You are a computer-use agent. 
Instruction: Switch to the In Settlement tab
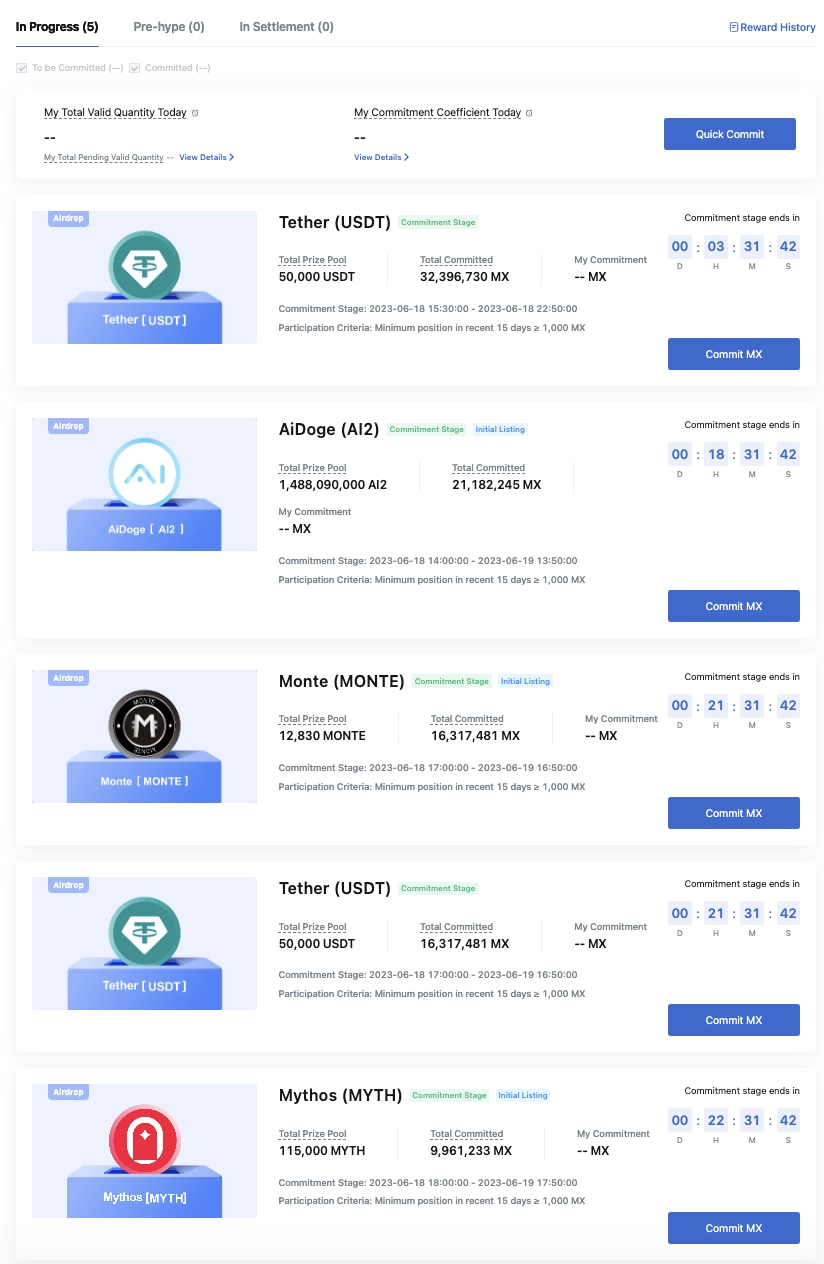(287, 27)
